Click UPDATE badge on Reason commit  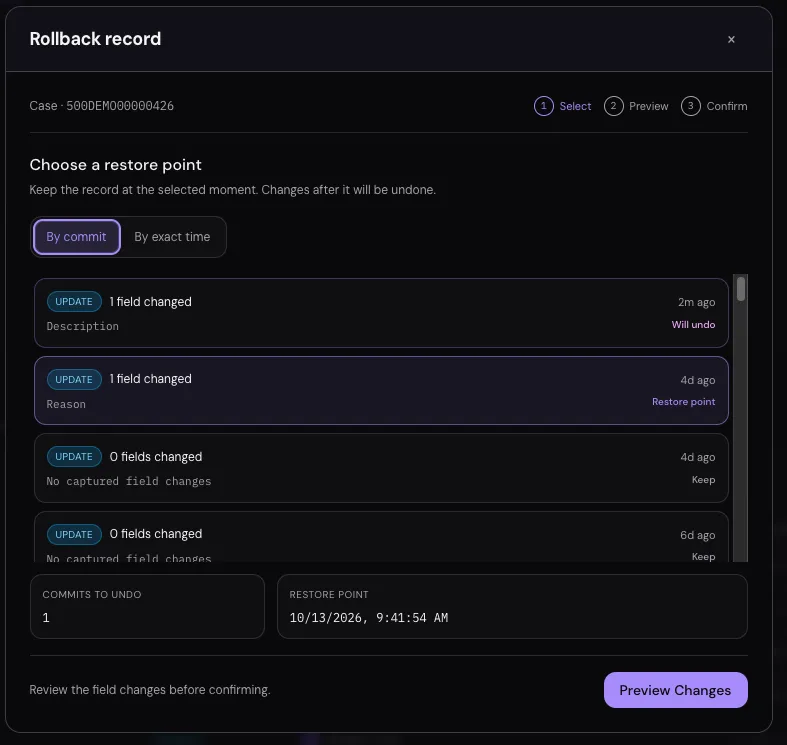tap(74, 379)
